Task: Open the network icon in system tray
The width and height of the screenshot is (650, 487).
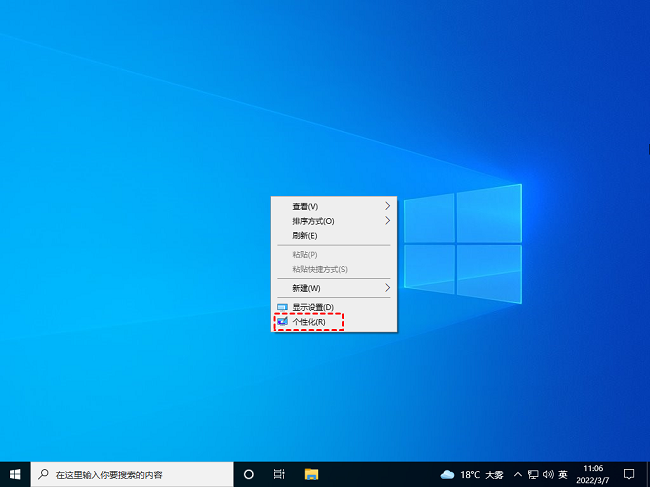Action: click(x=533, y=473)
